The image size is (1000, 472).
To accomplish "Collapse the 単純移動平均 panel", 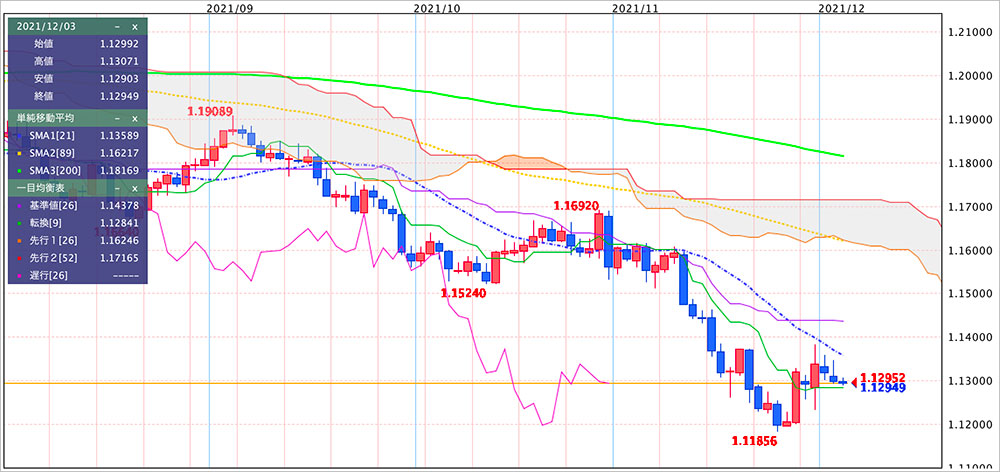I will (x=117, y=118).
